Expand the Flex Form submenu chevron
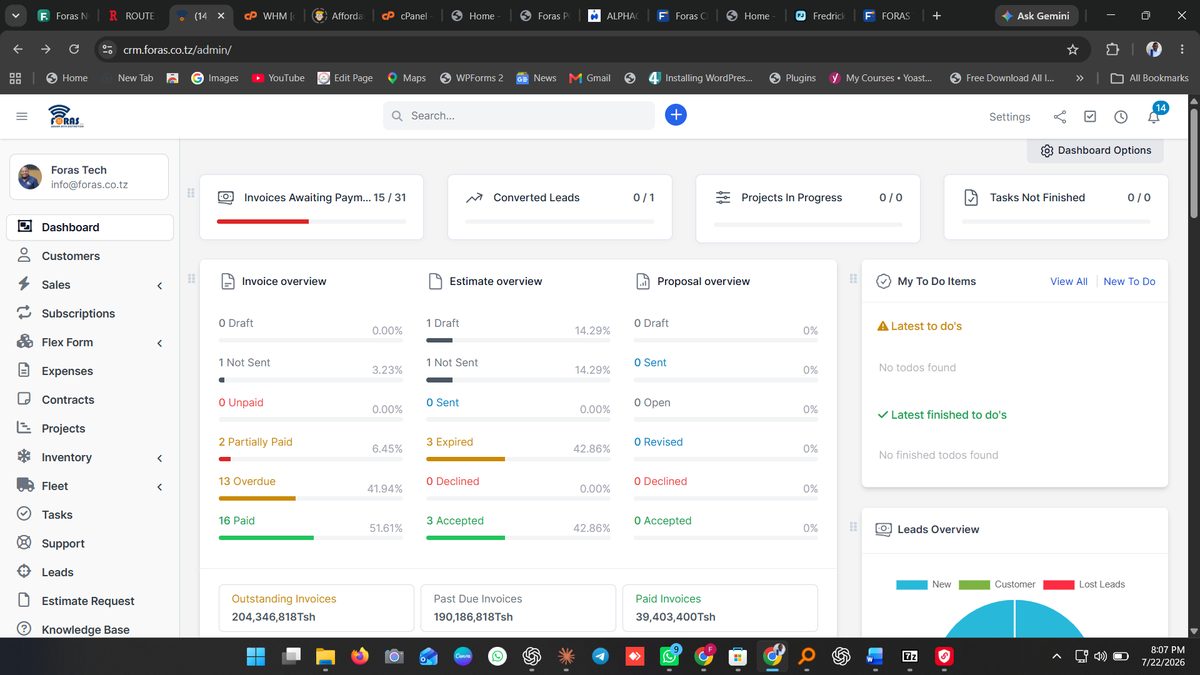 tap(160, 343)
